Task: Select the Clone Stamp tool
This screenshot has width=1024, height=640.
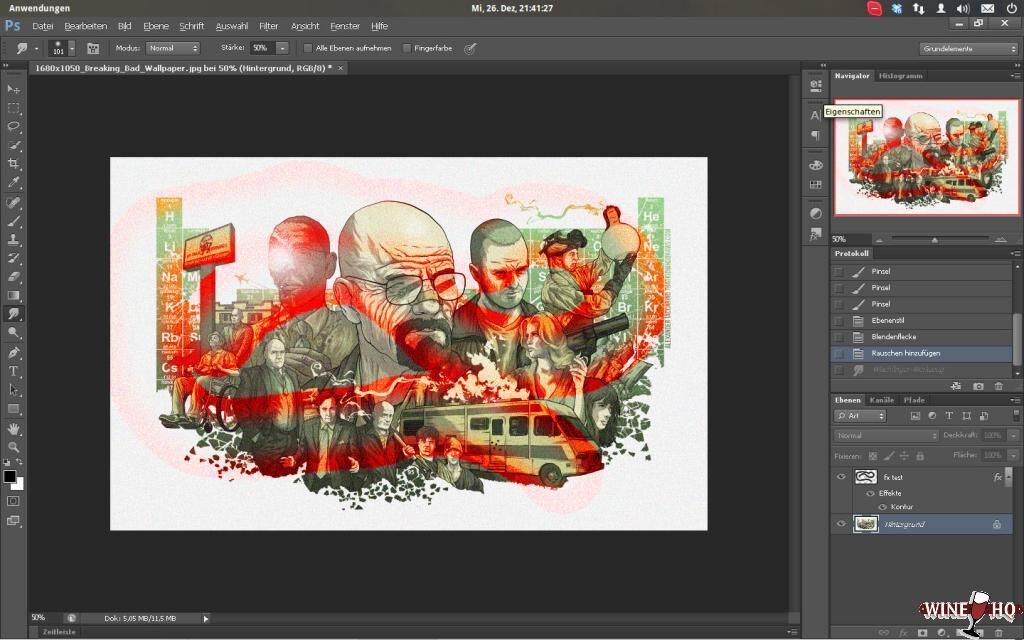Action: pos(14,240)
